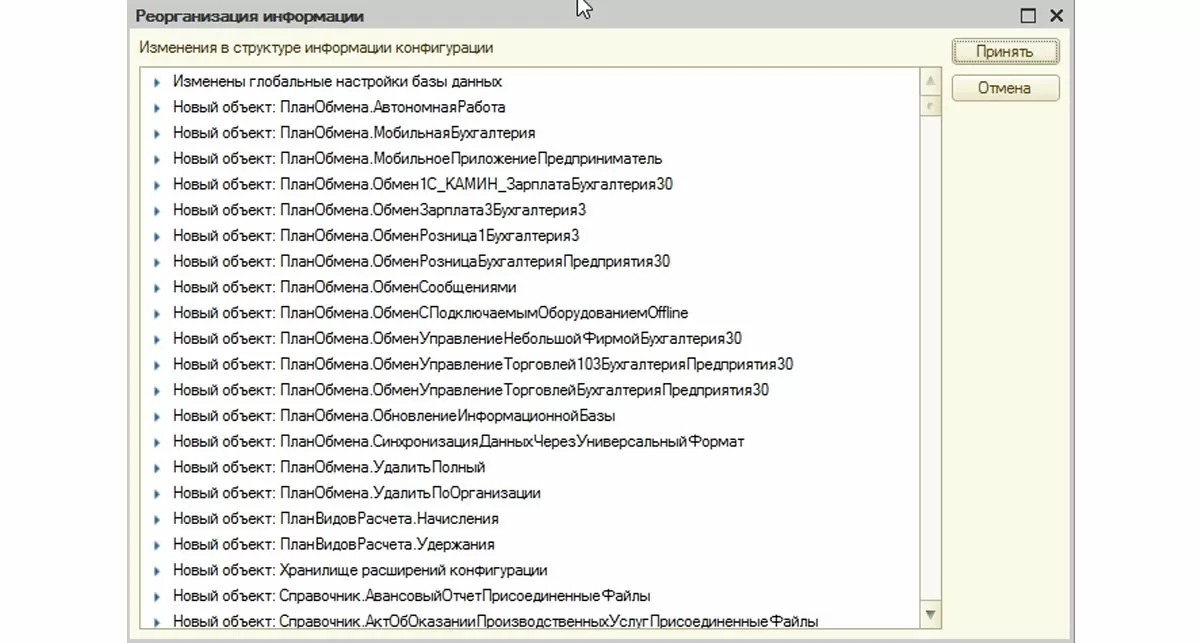Expand row ПланОбмена.АвтономнаяРабота

click(x=157, y=108)
